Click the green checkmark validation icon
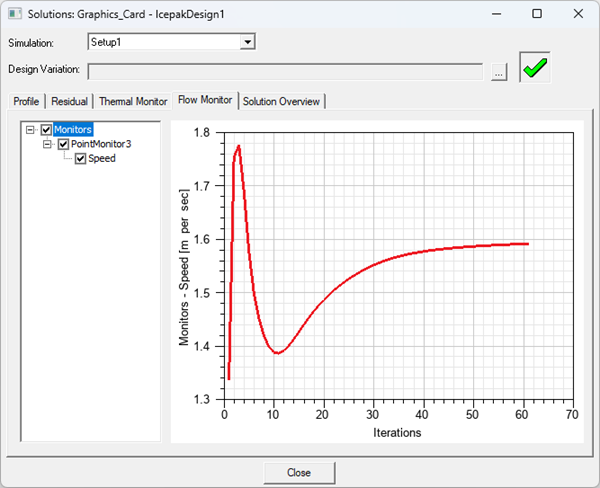The height and width of the screenshot is (488, 600). pos(534,69)
